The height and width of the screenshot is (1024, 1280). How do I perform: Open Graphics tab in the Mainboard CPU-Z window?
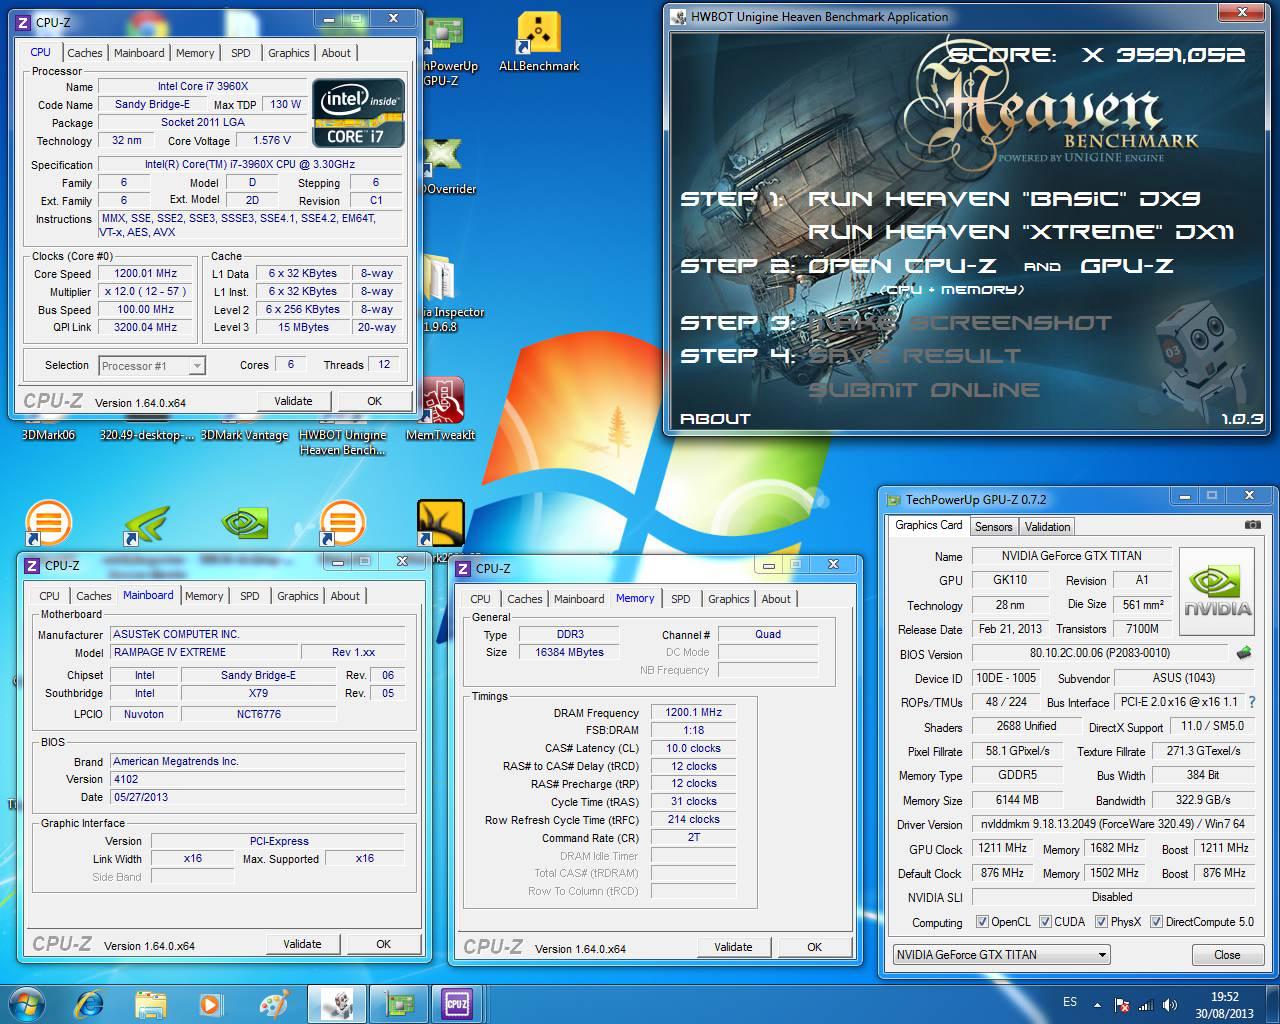(x=298, y=596)
